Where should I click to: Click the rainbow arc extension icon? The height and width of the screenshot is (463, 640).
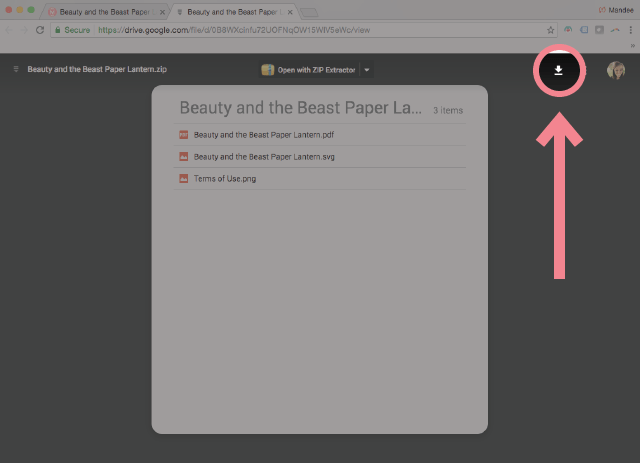tap(615, 30)
